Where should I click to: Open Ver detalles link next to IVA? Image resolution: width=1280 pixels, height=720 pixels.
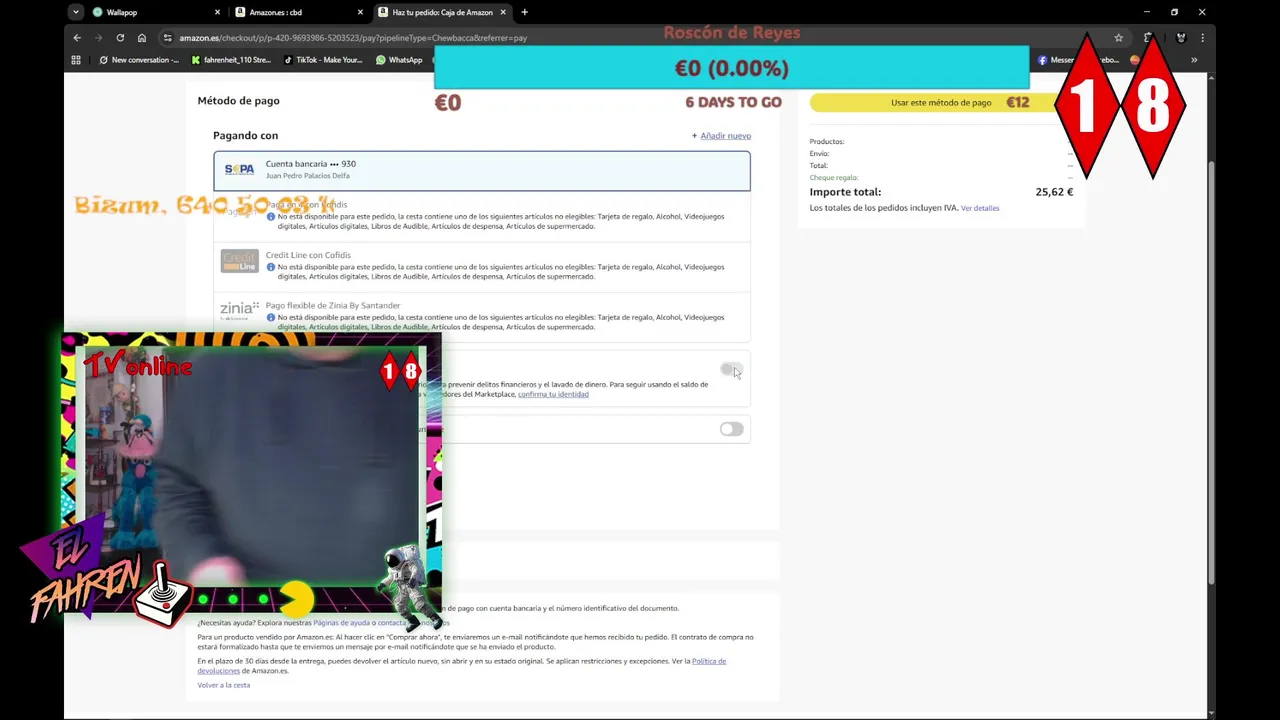980,208
